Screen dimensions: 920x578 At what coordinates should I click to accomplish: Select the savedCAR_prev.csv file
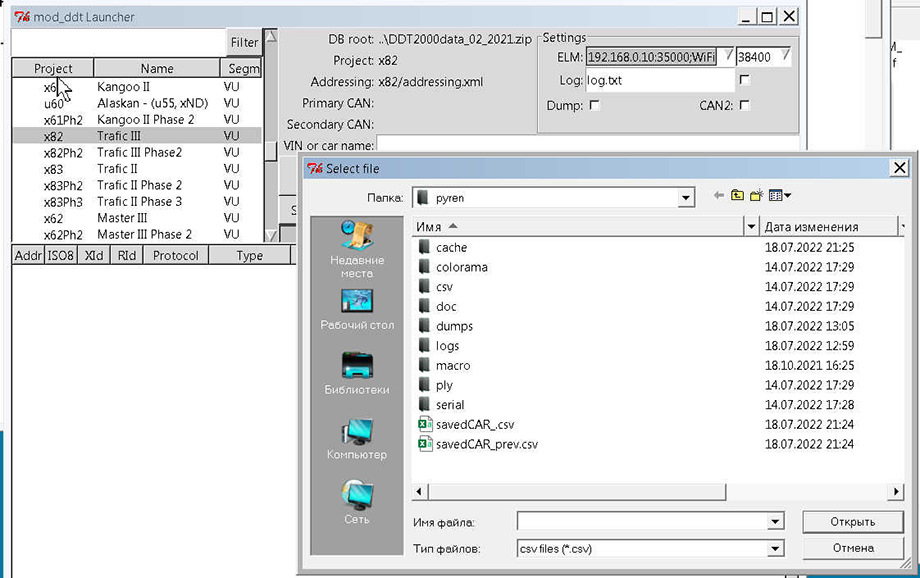(x=486, y=443)
